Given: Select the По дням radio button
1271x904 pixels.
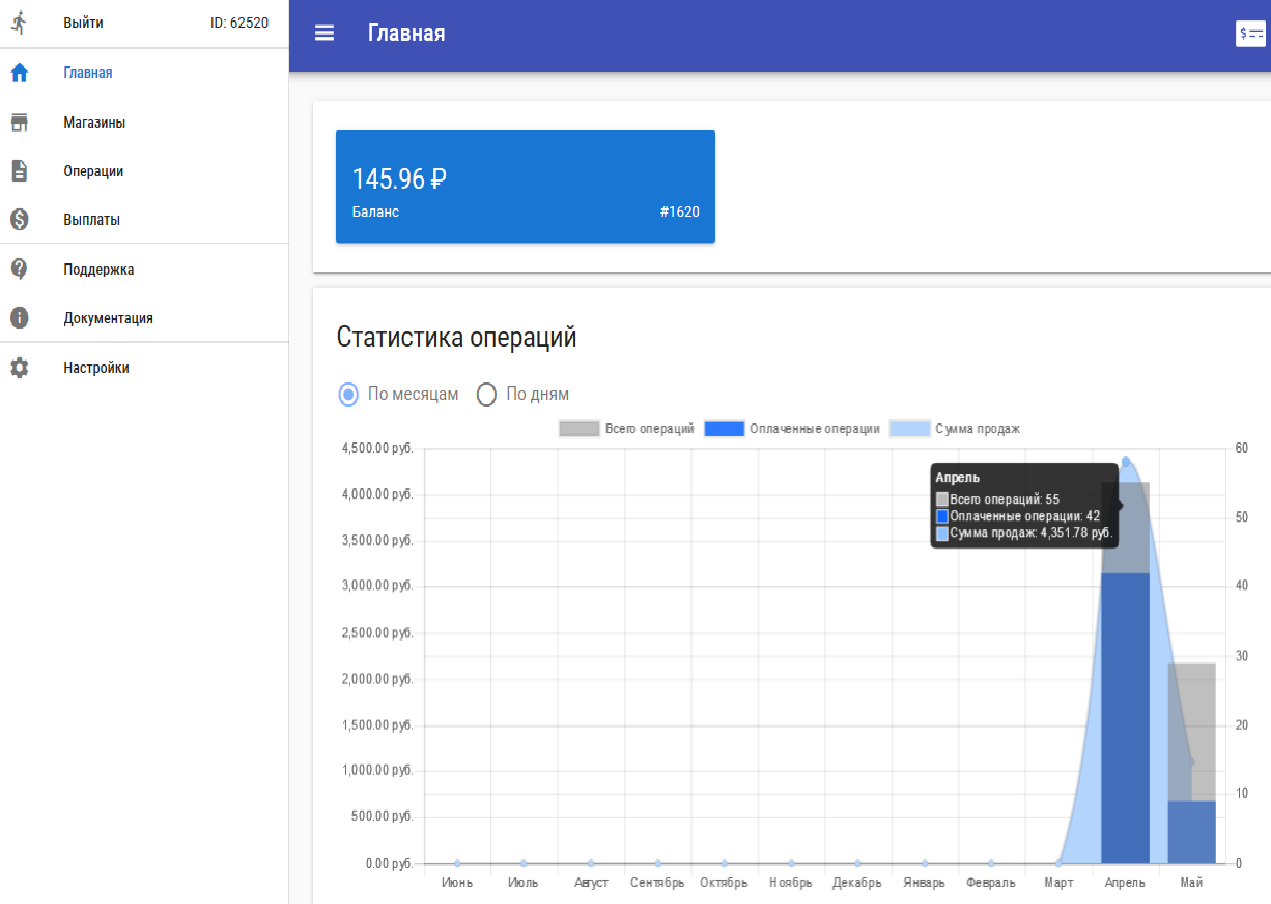Looking at the screenshot, I should 487,394.
